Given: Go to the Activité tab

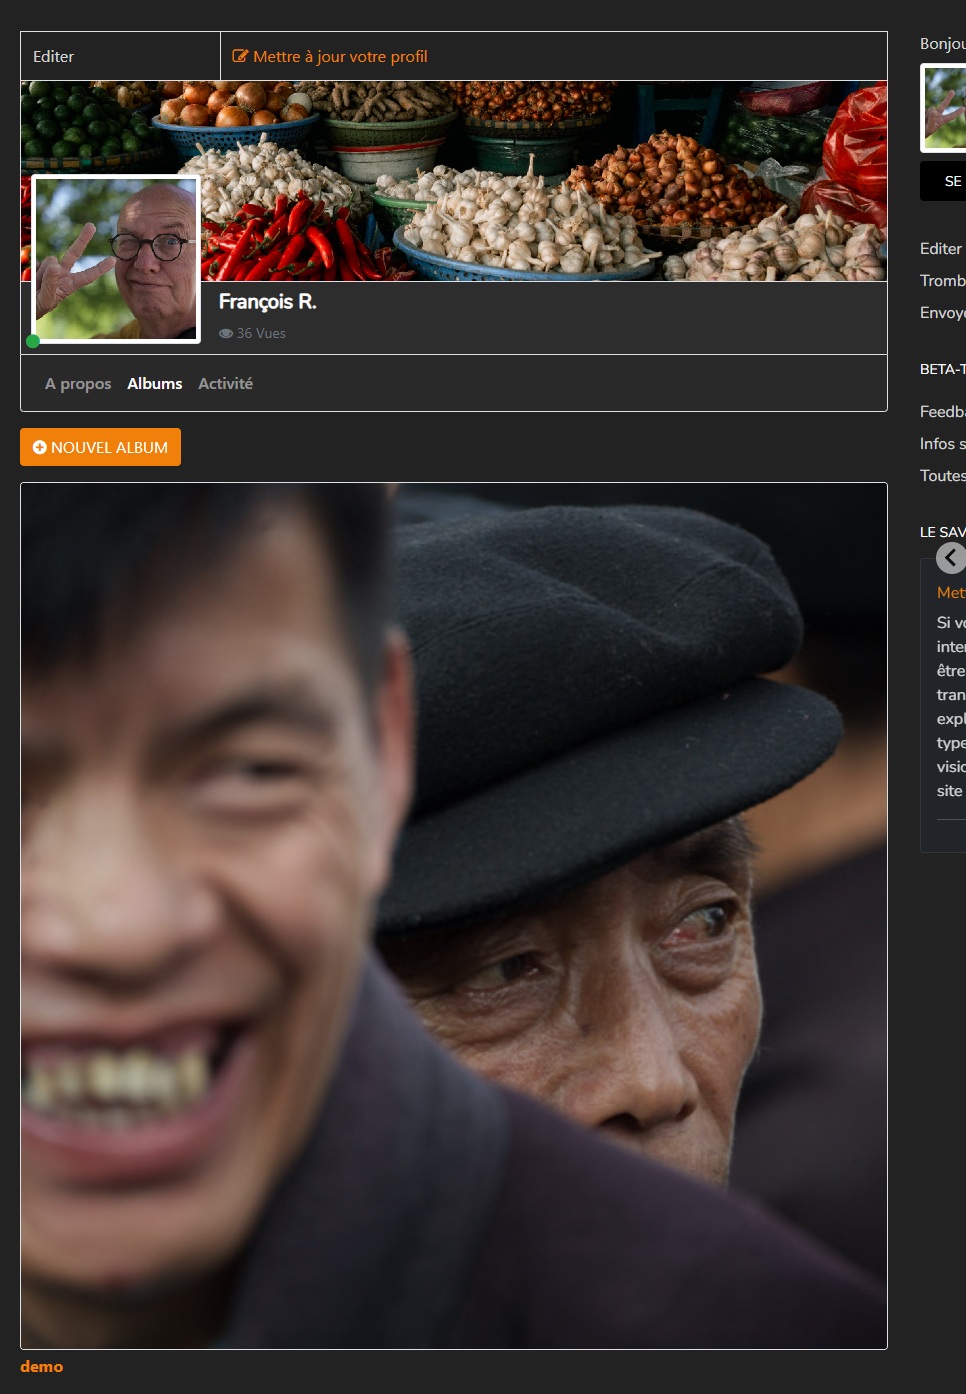Looking at the screenshot, I should pyautogui.click(x=225, y=384).
